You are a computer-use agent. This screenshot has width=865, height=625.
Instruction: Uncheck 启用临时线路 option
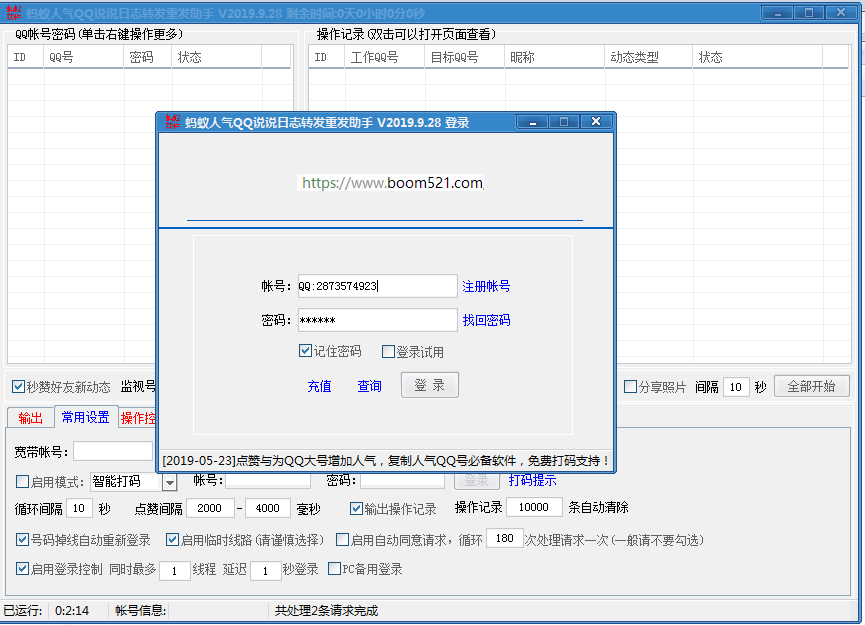tap(173, 539)
